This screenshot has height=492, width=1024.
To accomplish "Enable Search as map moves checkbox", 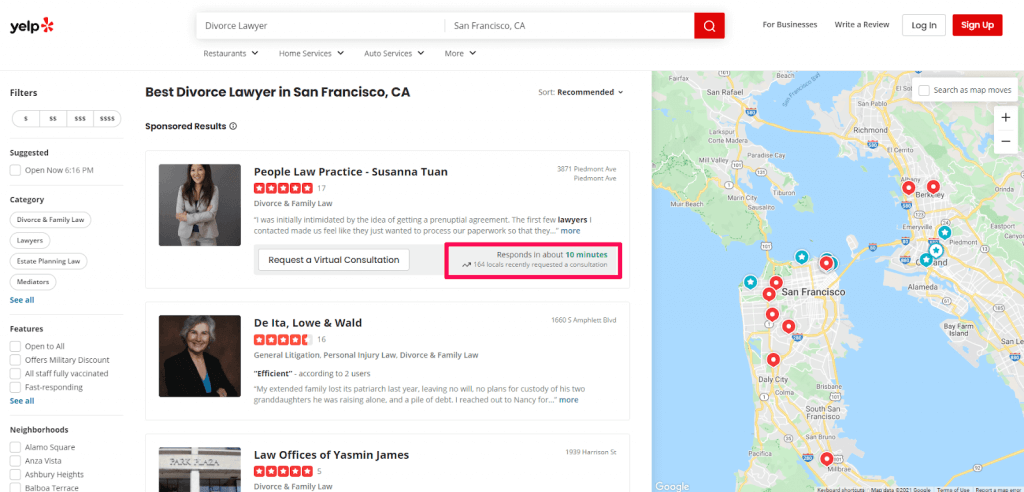I will pos(924,90).
